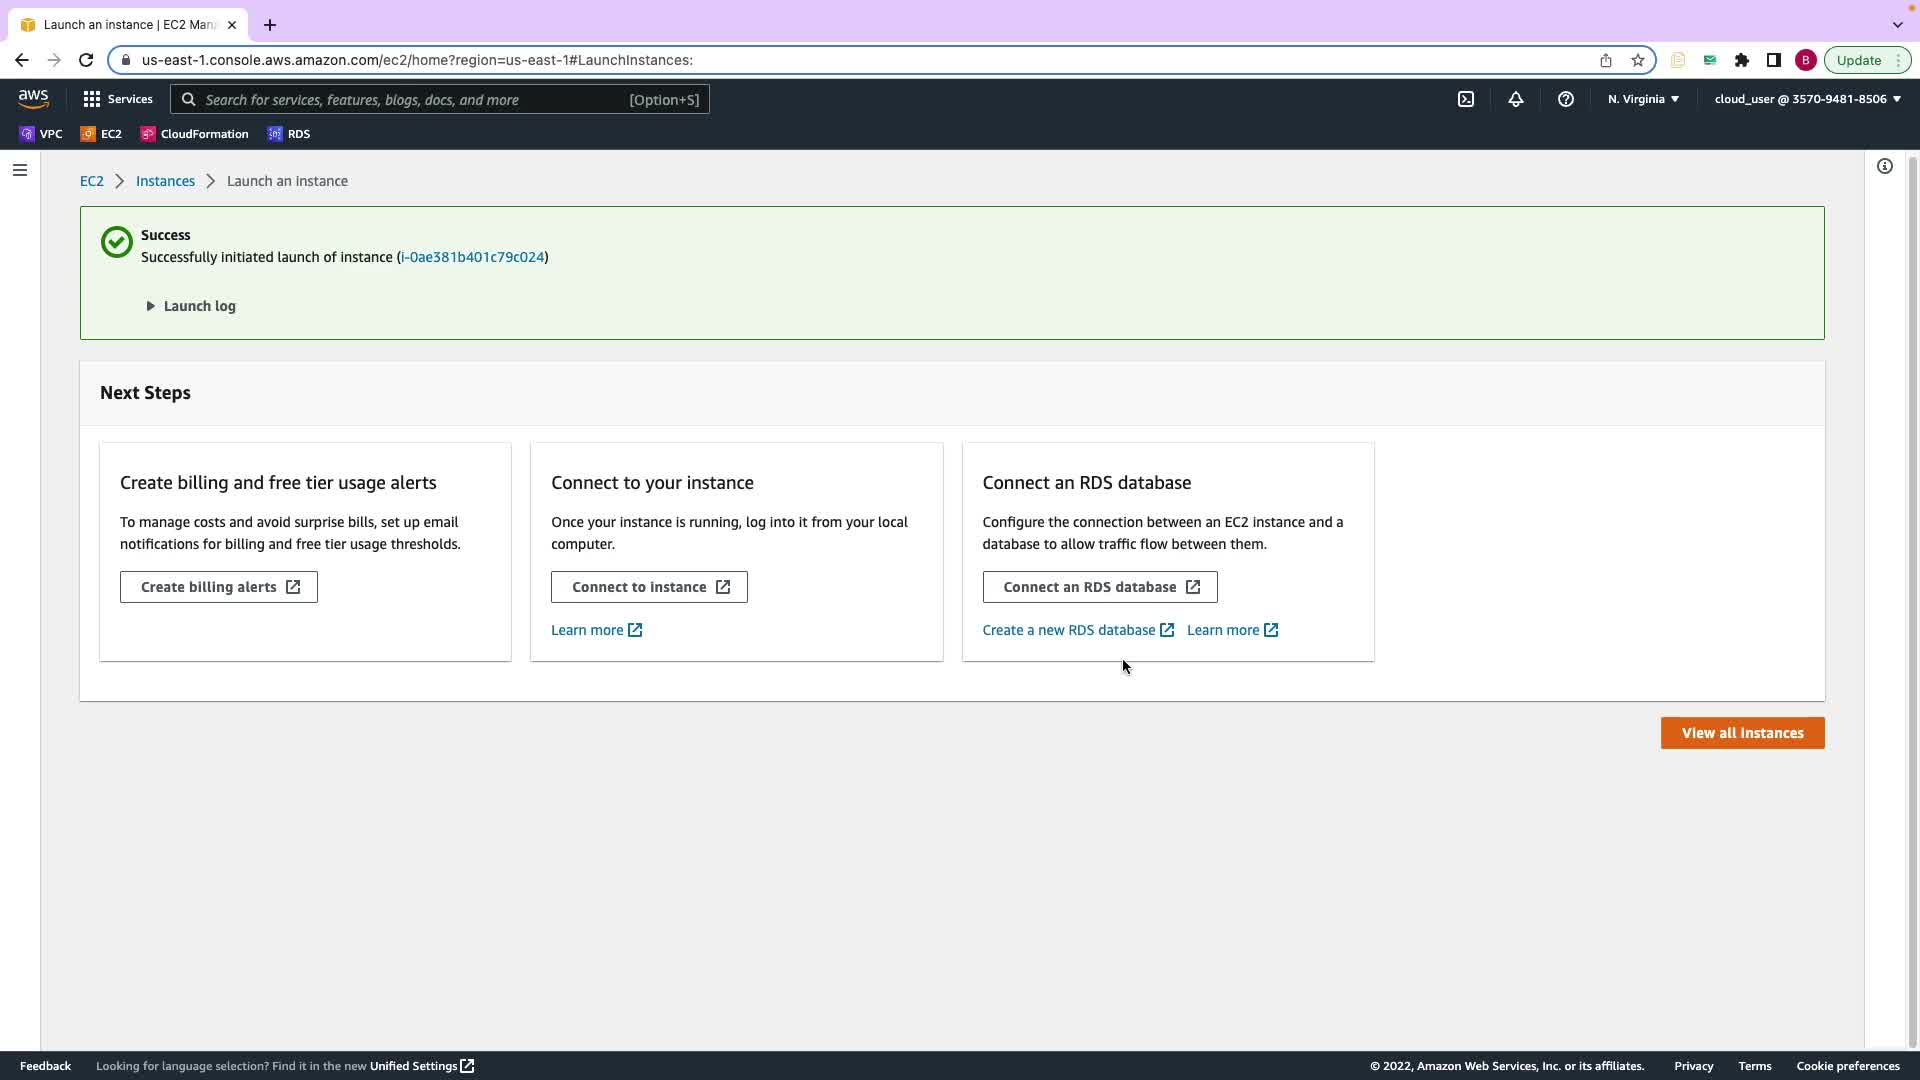The height and width of the screenshot is (1080, 1920).
Task: Open the Services grid menu
Action: (x=117, y=99)
